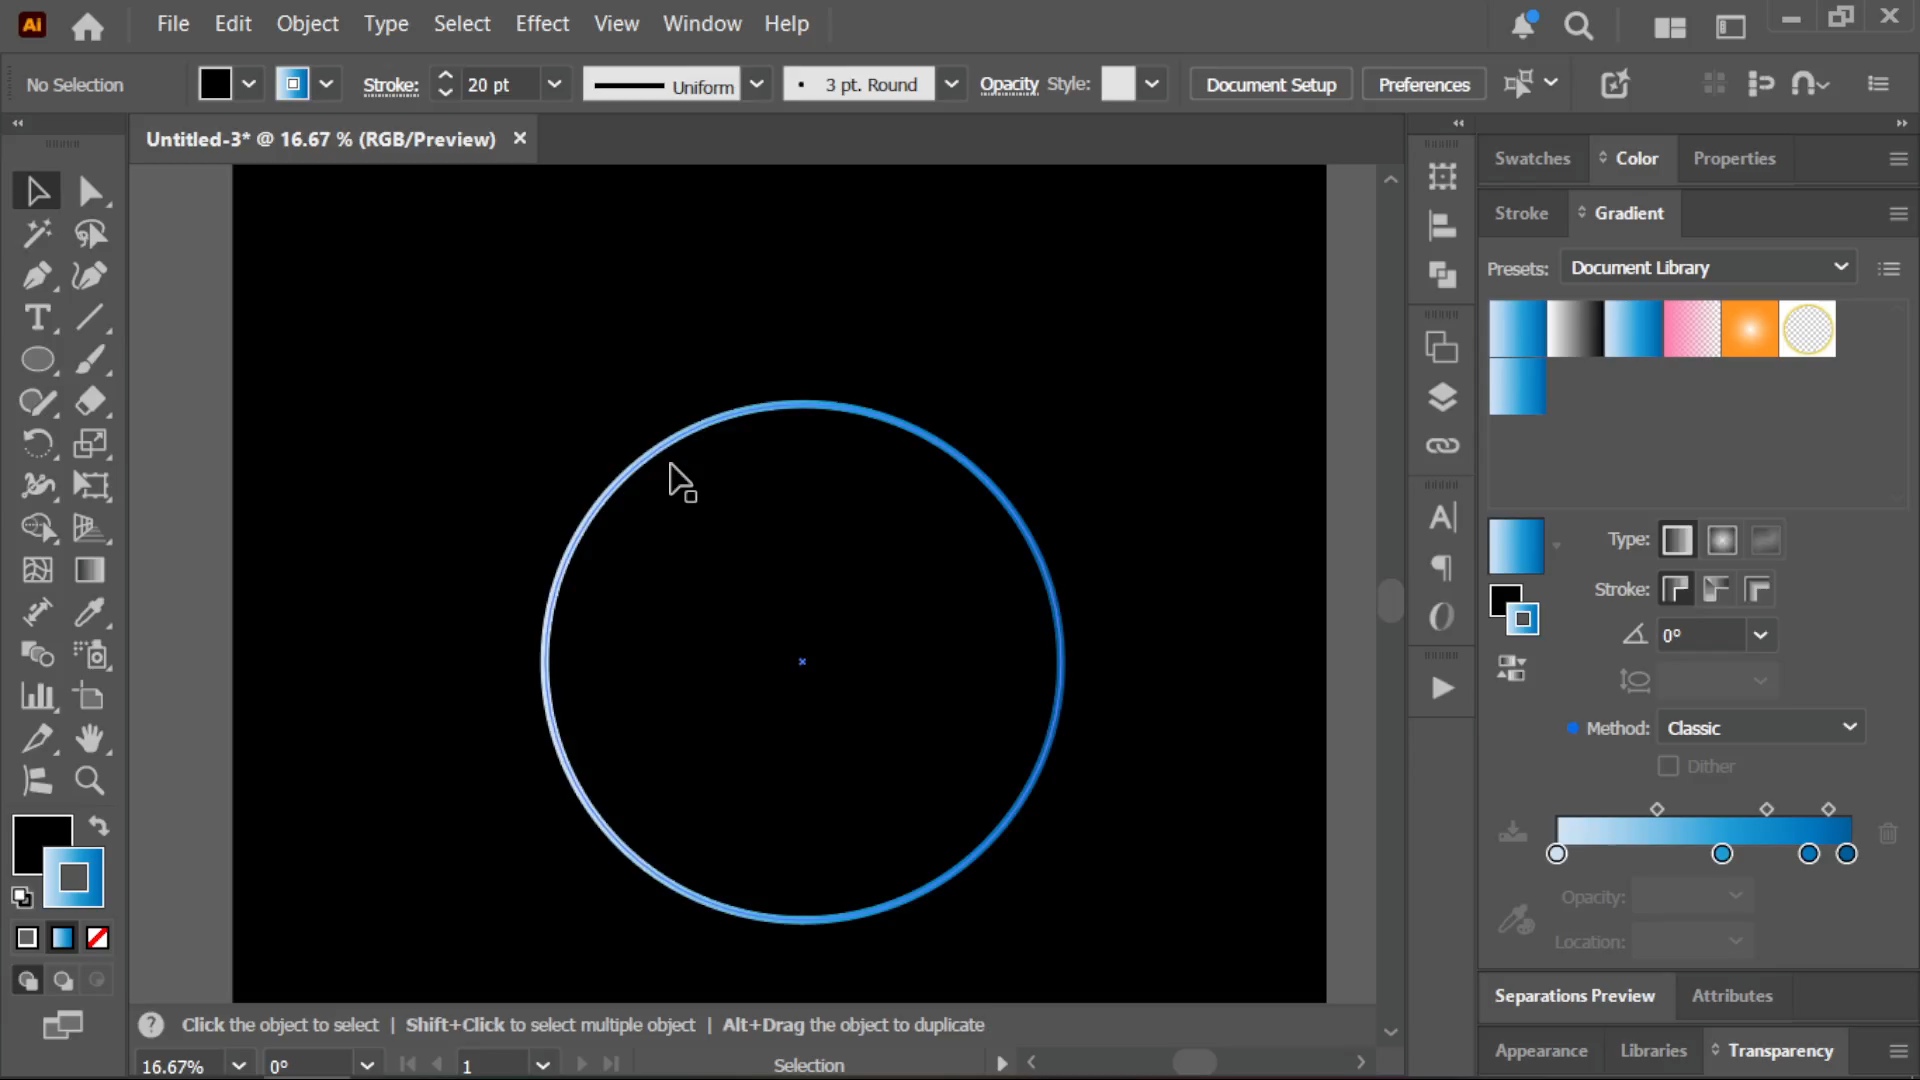This screenshot has height=1080, width=1920.
Task: Select the leftmost gradient color stop
Action: click(1556, 854)
